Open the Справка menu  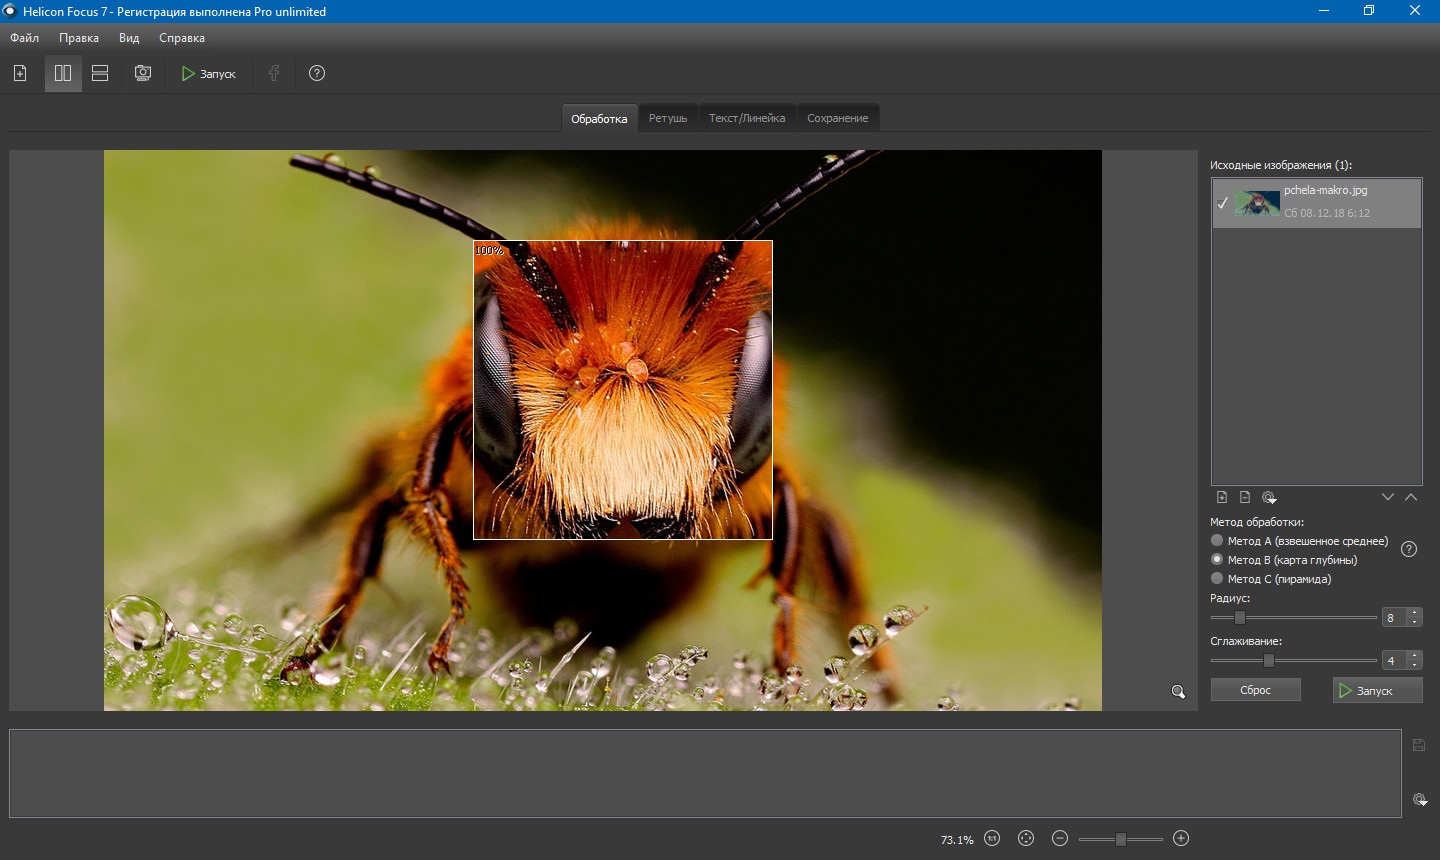point(182,38)
